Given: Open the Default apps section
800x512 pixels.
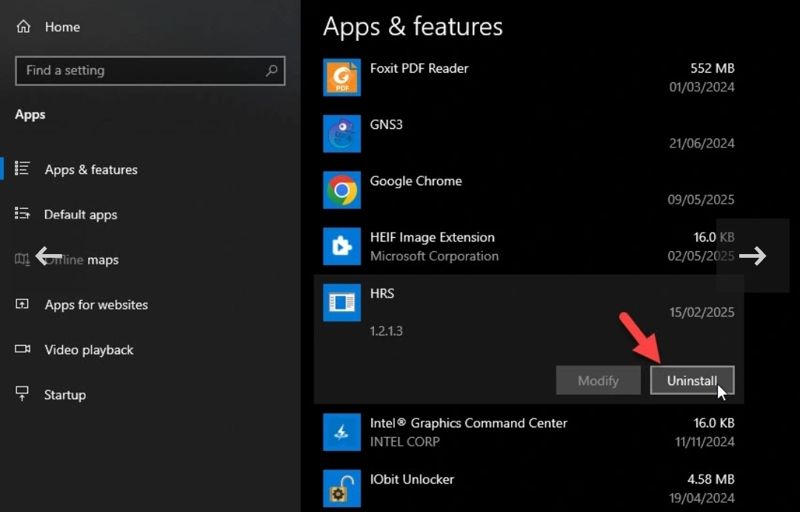Looking at the screenshot, I should point(80,215).
